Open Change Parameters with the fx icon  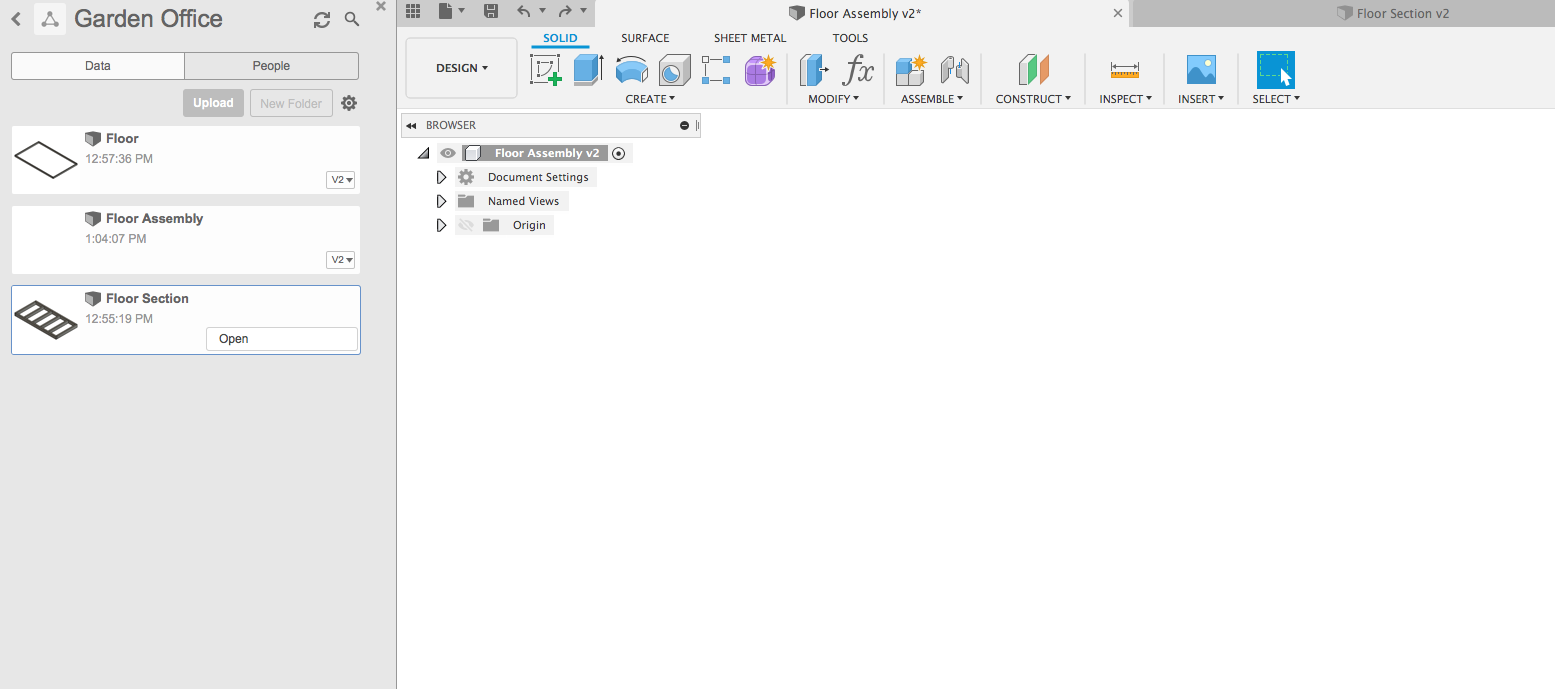pos(859,68)
